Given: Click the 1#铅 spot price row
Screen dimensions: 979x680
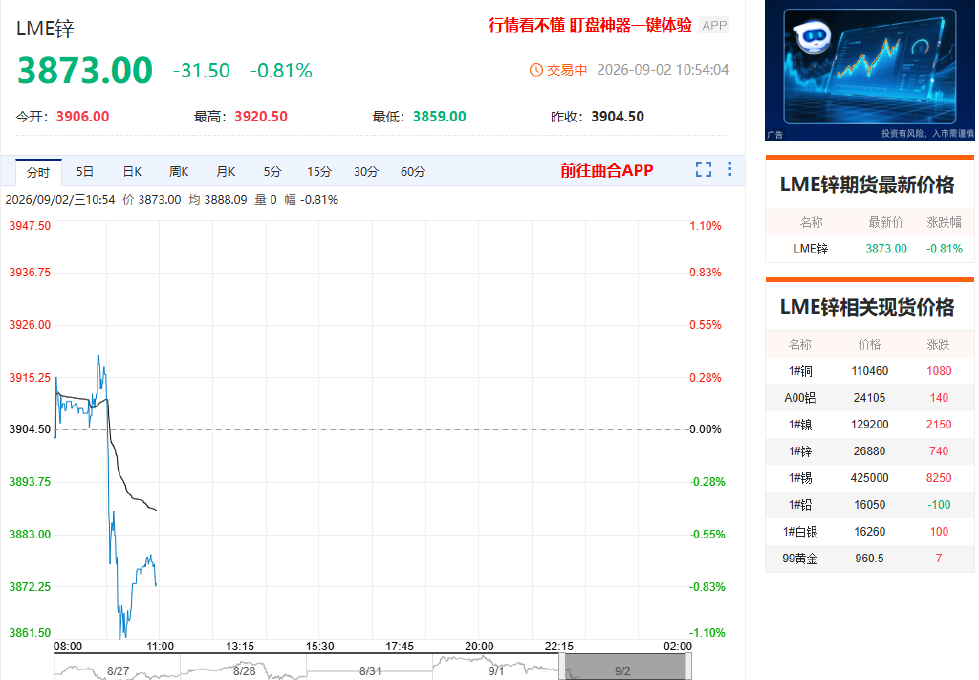Looking at the screenshot, I should click(870, 505).
